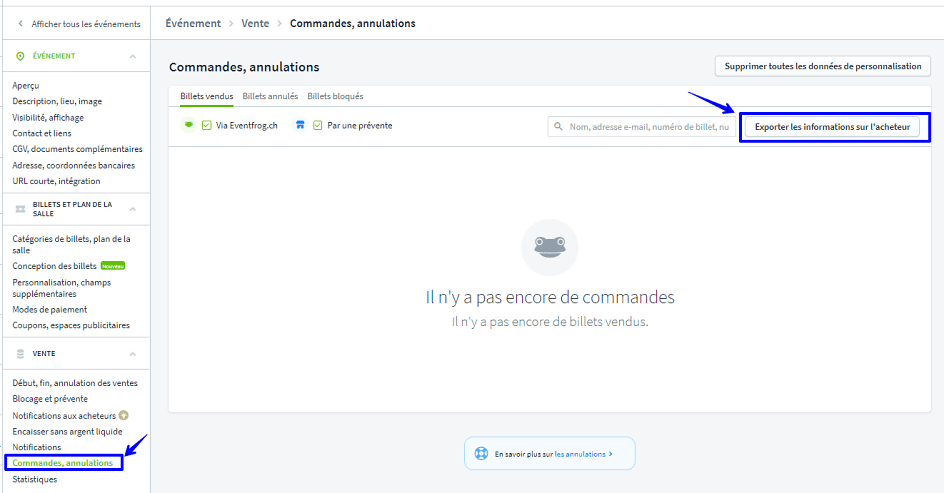Image resolution: width=944 pixels, height=493 pixels.
Task: Click Exporter les informations sur l'acheteur
Action: coord(832,127)
